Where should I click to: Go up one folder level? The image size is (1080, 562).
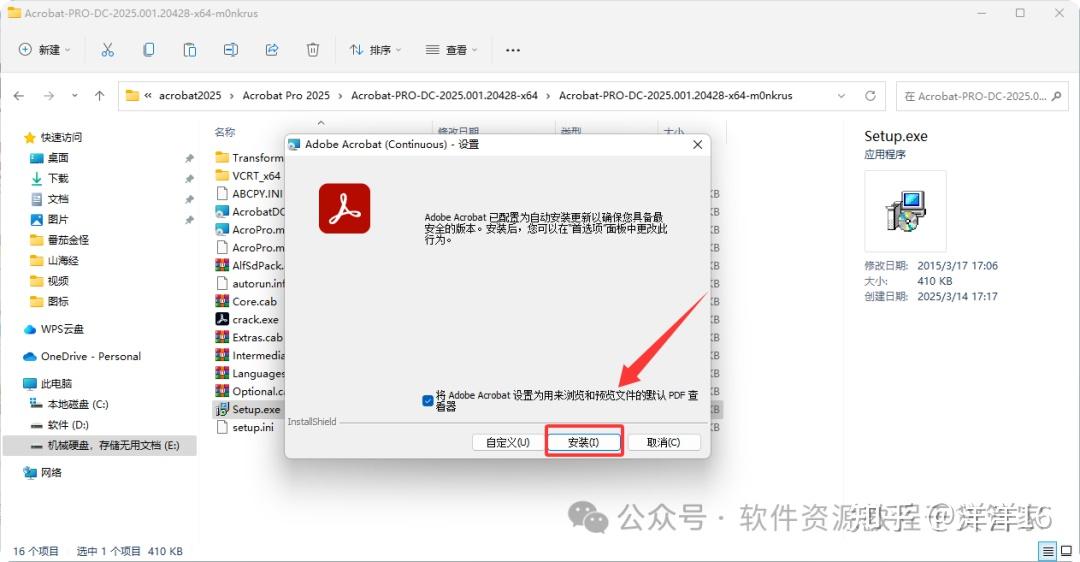click(x=100, y=96)
